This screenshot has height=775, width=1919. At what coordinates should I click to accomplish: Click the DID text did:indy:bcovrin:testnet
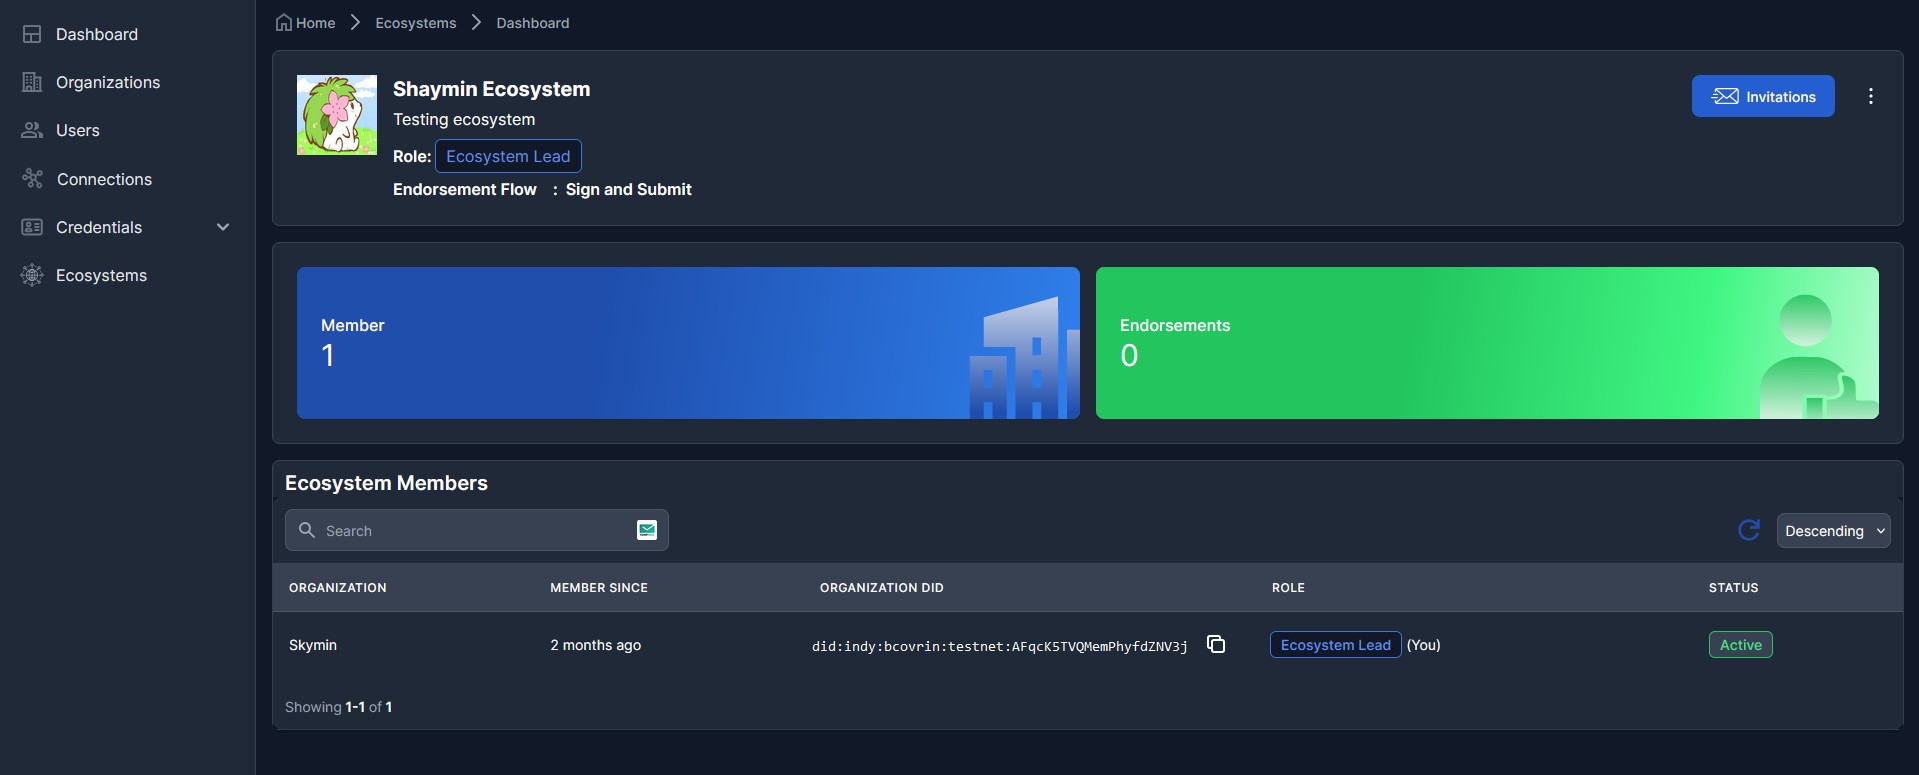[1000, 646]
